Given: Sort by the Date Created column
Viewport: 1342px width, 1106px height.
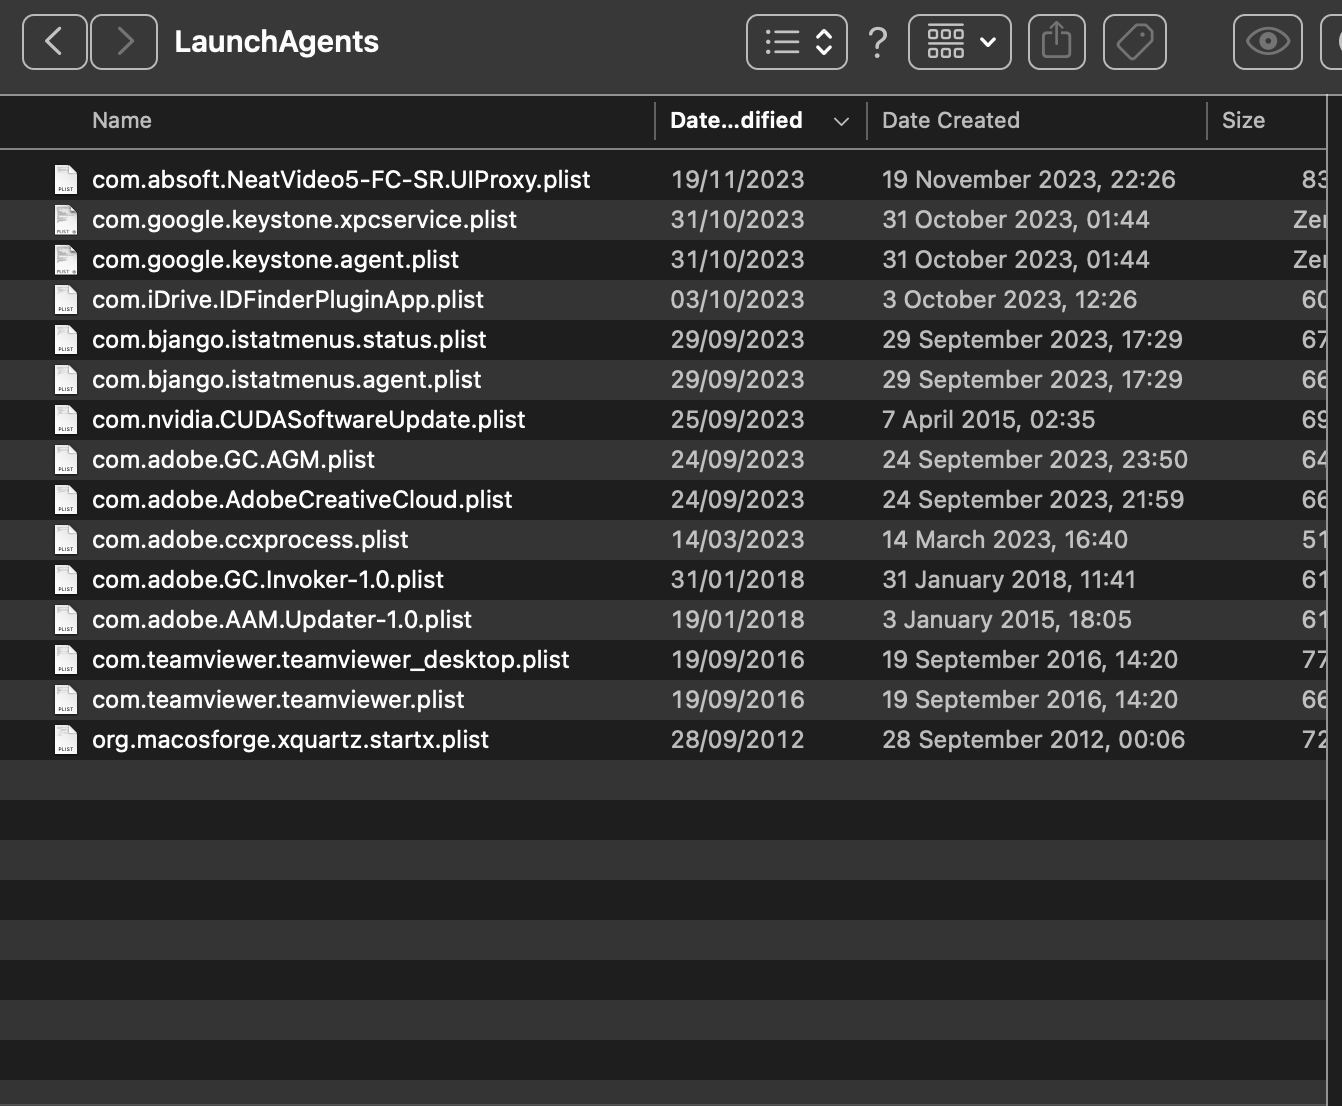Looking at the screenshot, I should coord(951,120).
